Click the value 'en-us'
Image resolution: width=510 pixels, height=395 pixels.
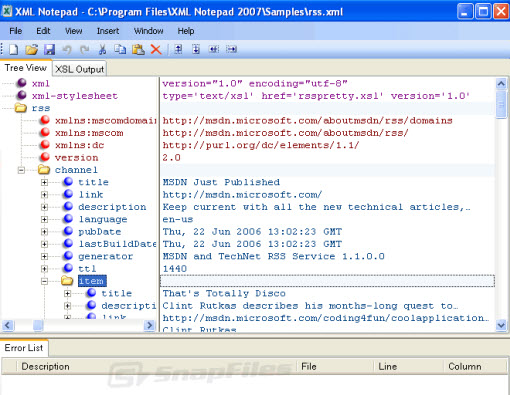coord(178,219)
